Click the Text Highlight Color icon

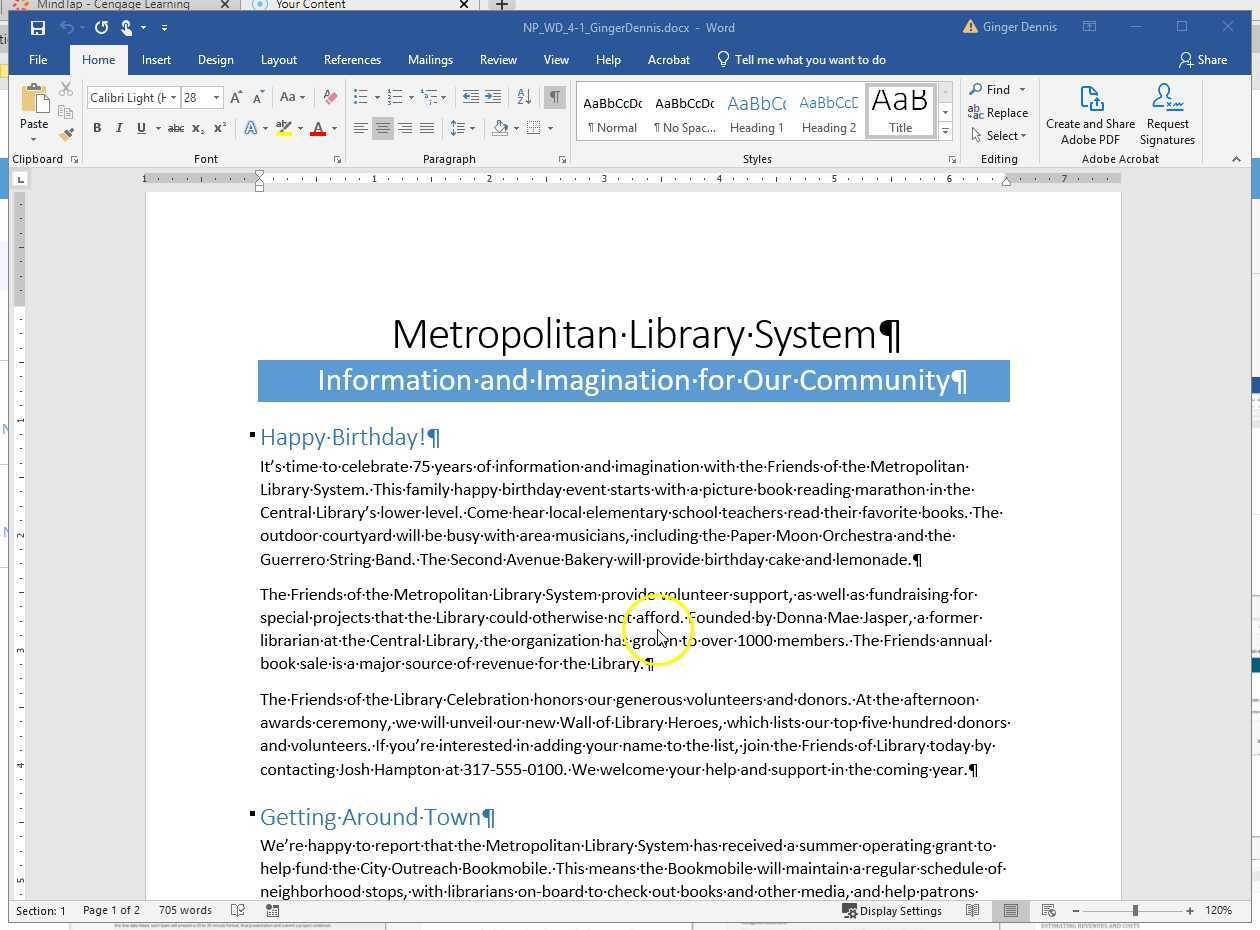(283, 128)
